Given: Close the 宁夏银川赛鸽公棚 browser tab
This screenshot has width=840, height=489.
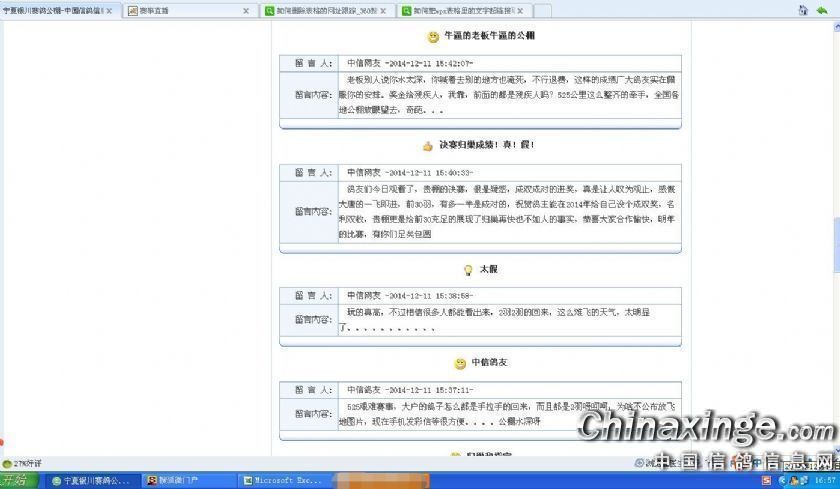Looking at the screenshot, I should 109,10.
